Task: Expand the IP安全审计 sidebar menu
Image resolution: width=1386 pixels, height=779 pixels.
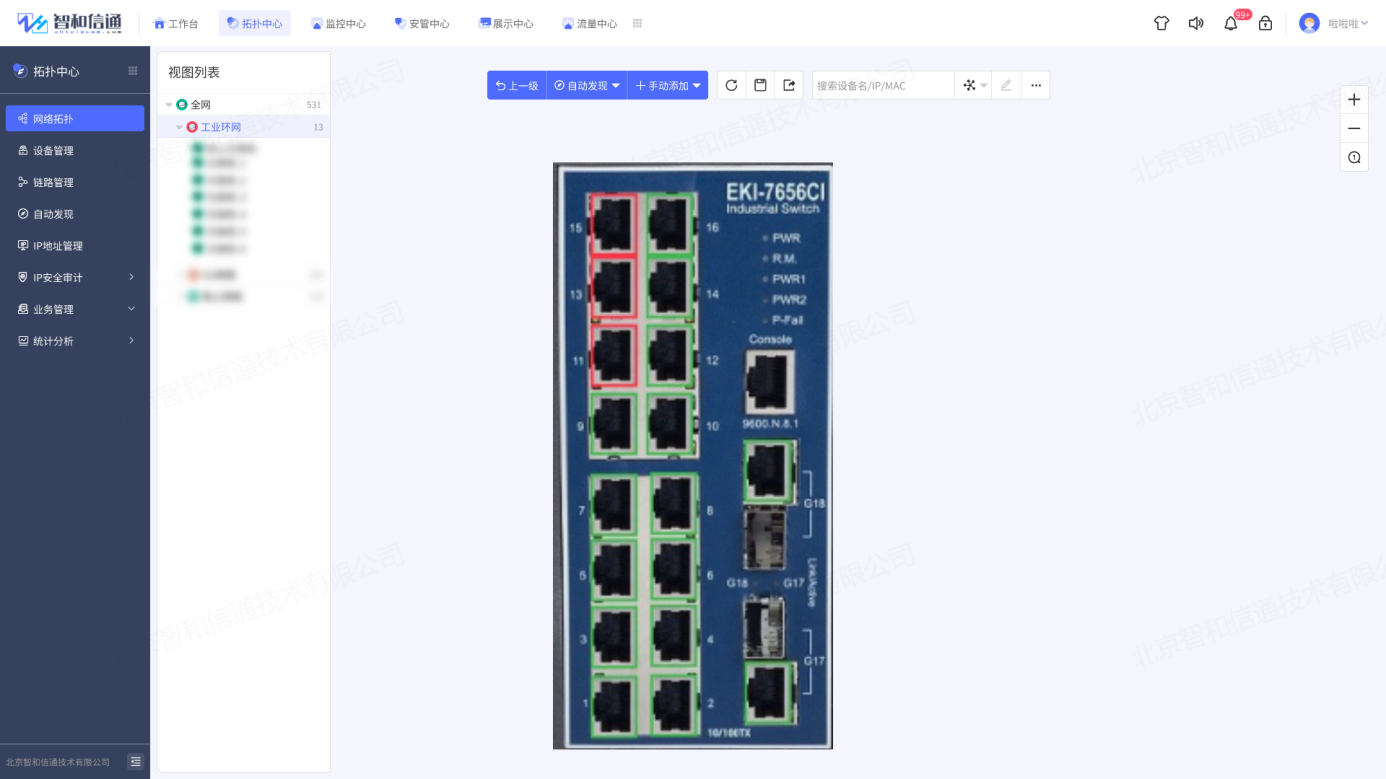Action: [x=75, y=277]
